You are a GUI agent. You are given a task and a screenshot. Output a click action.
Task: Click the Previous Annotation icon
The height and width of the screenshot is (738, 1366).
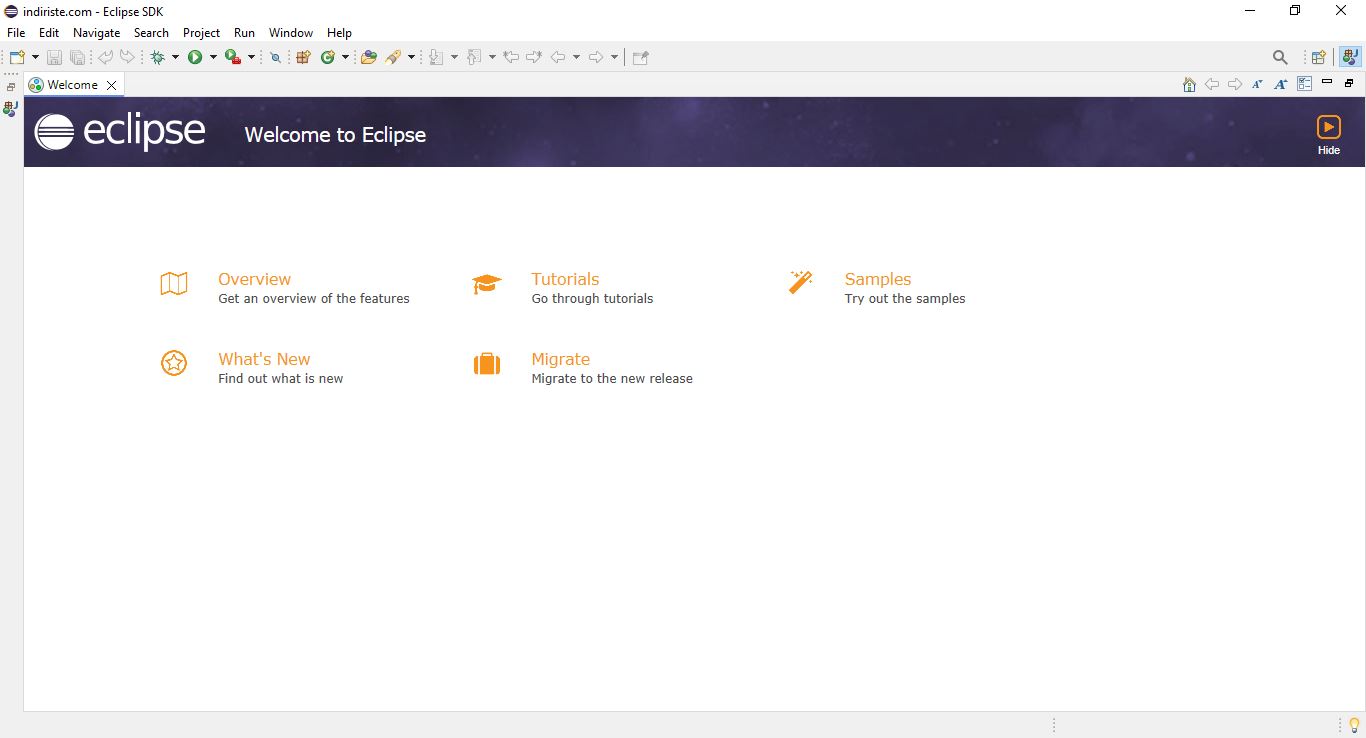(474, 58)
